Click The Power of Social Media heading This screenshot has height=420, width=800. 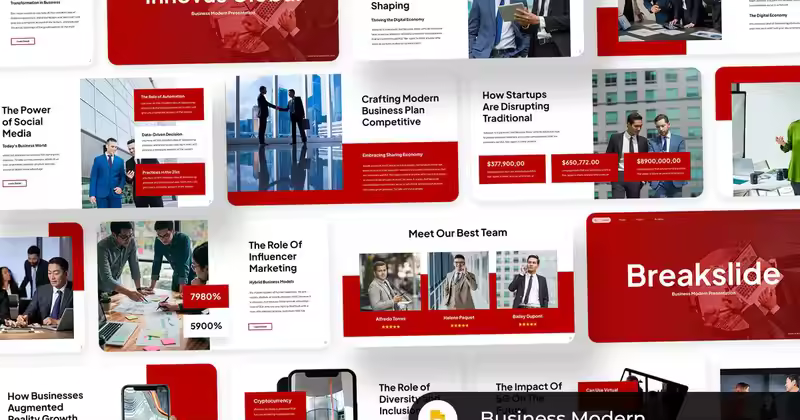26,121
